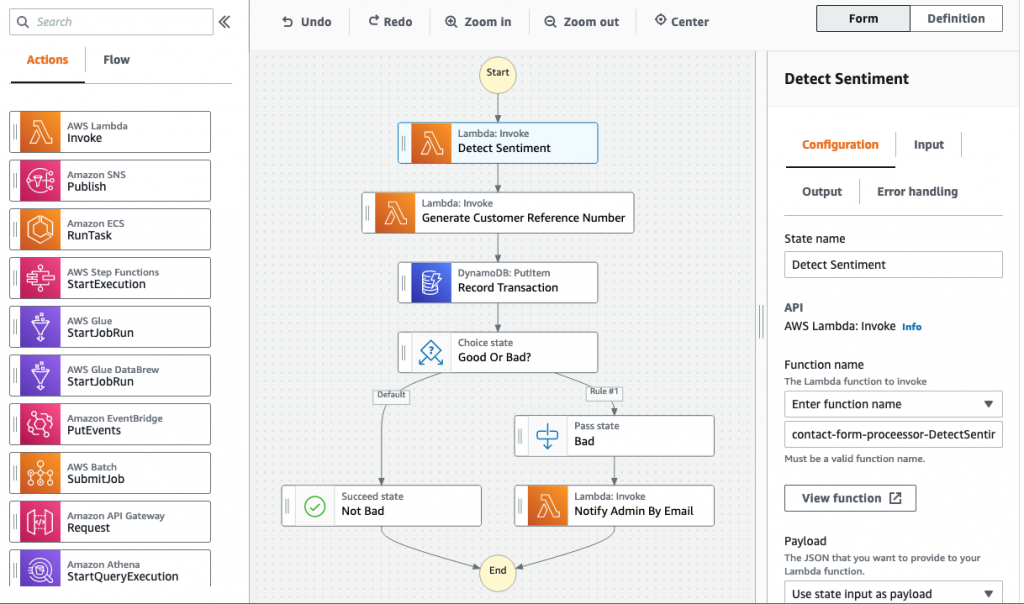Click the End node in the workflow
This screenshot has height=604, width=1024.
(x=498, y=572)
